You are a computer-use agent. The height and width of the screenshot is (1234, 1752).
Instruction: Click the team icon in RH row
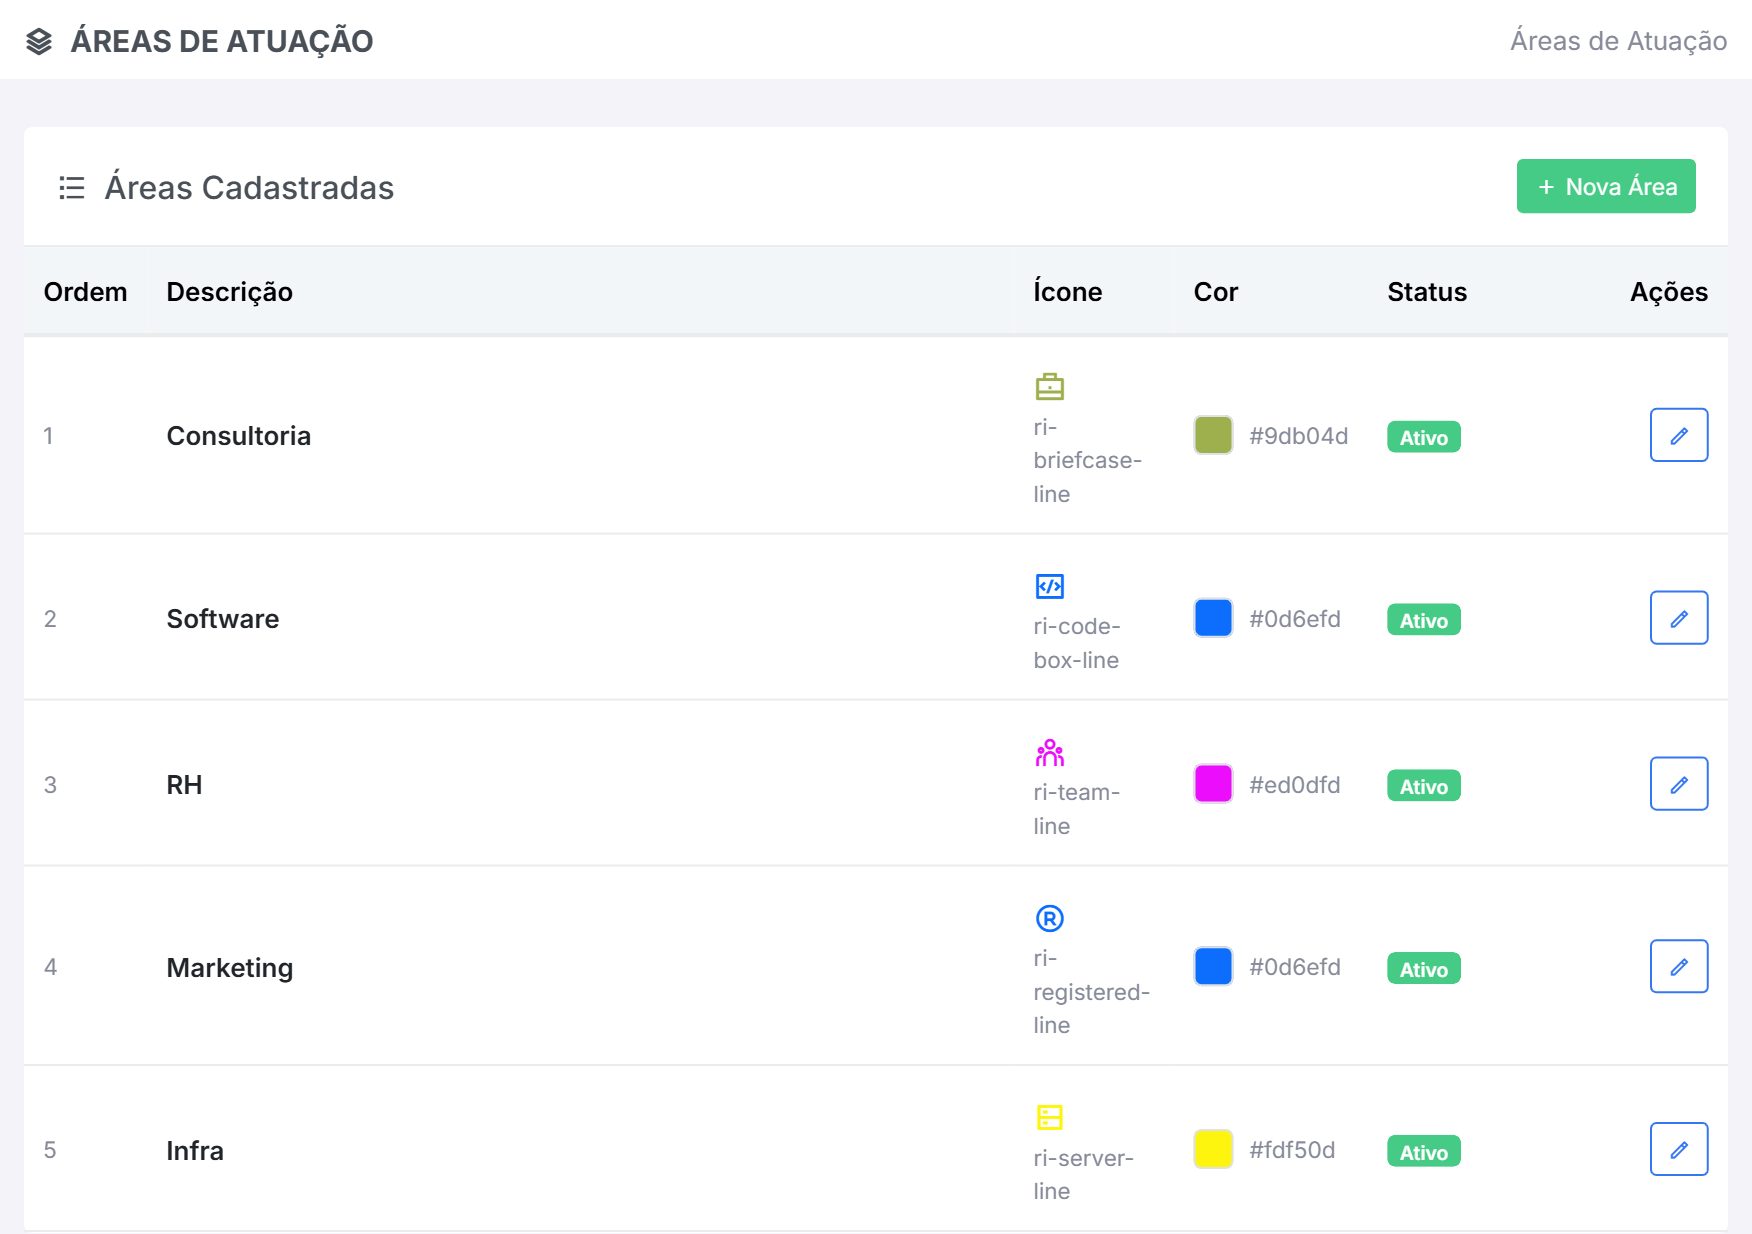coord(1049,752)
